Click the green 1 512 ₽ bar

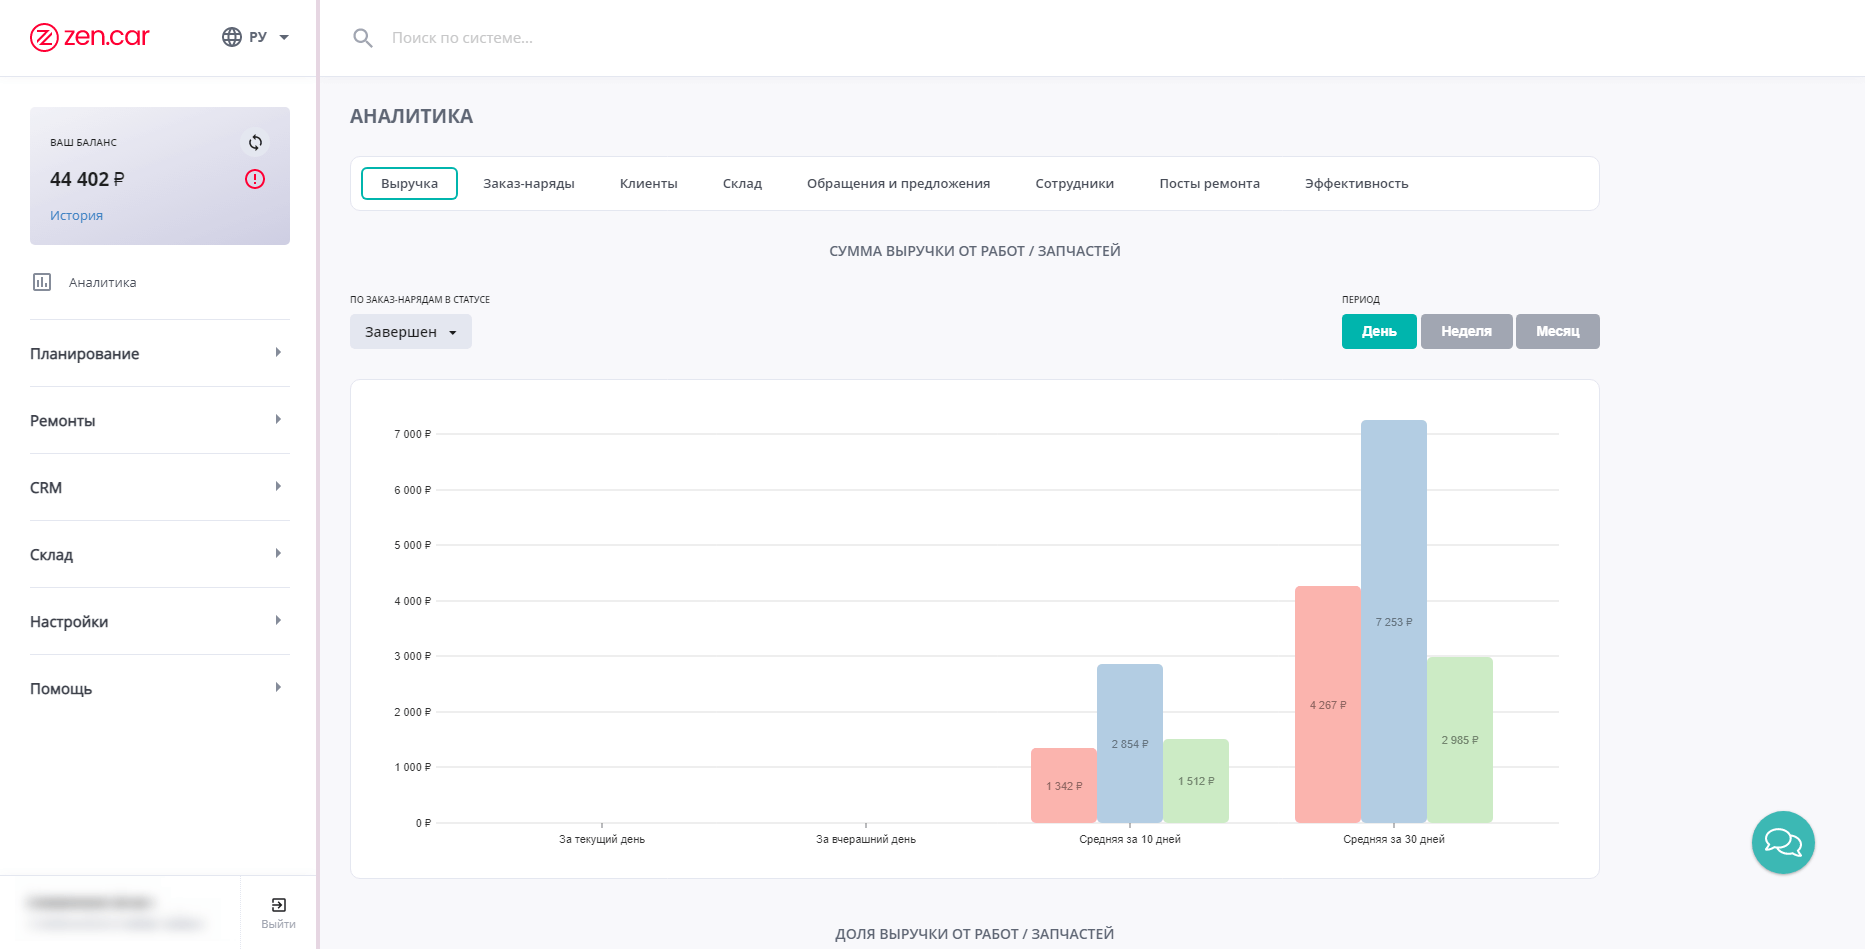pyautogui.click(x=1196, y=781)
